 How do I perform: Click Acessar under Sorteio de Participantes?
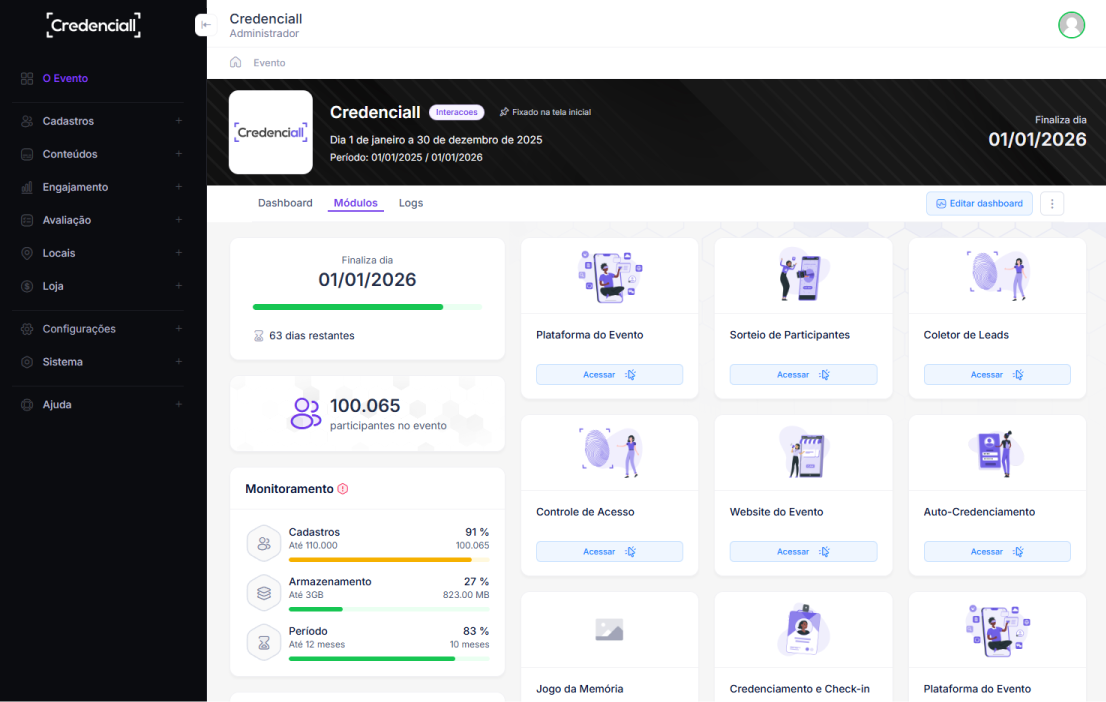[803, 375]
